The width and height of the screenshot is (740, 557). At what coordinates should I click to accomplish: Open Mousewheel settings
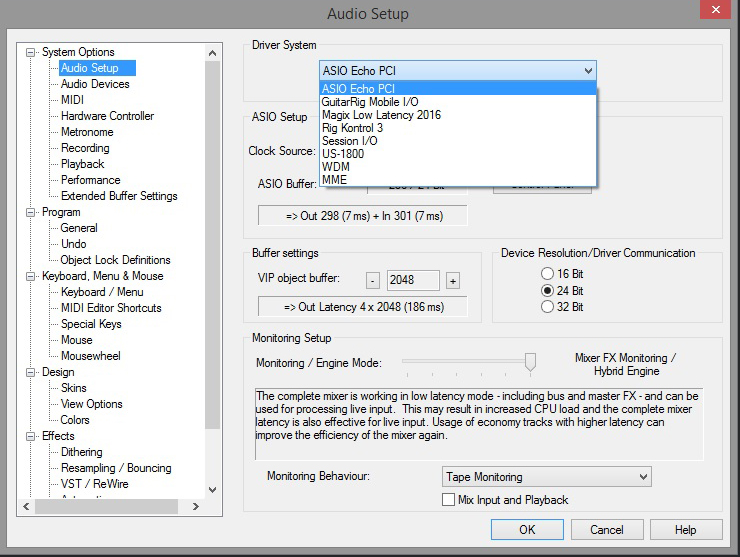point(91,356)
